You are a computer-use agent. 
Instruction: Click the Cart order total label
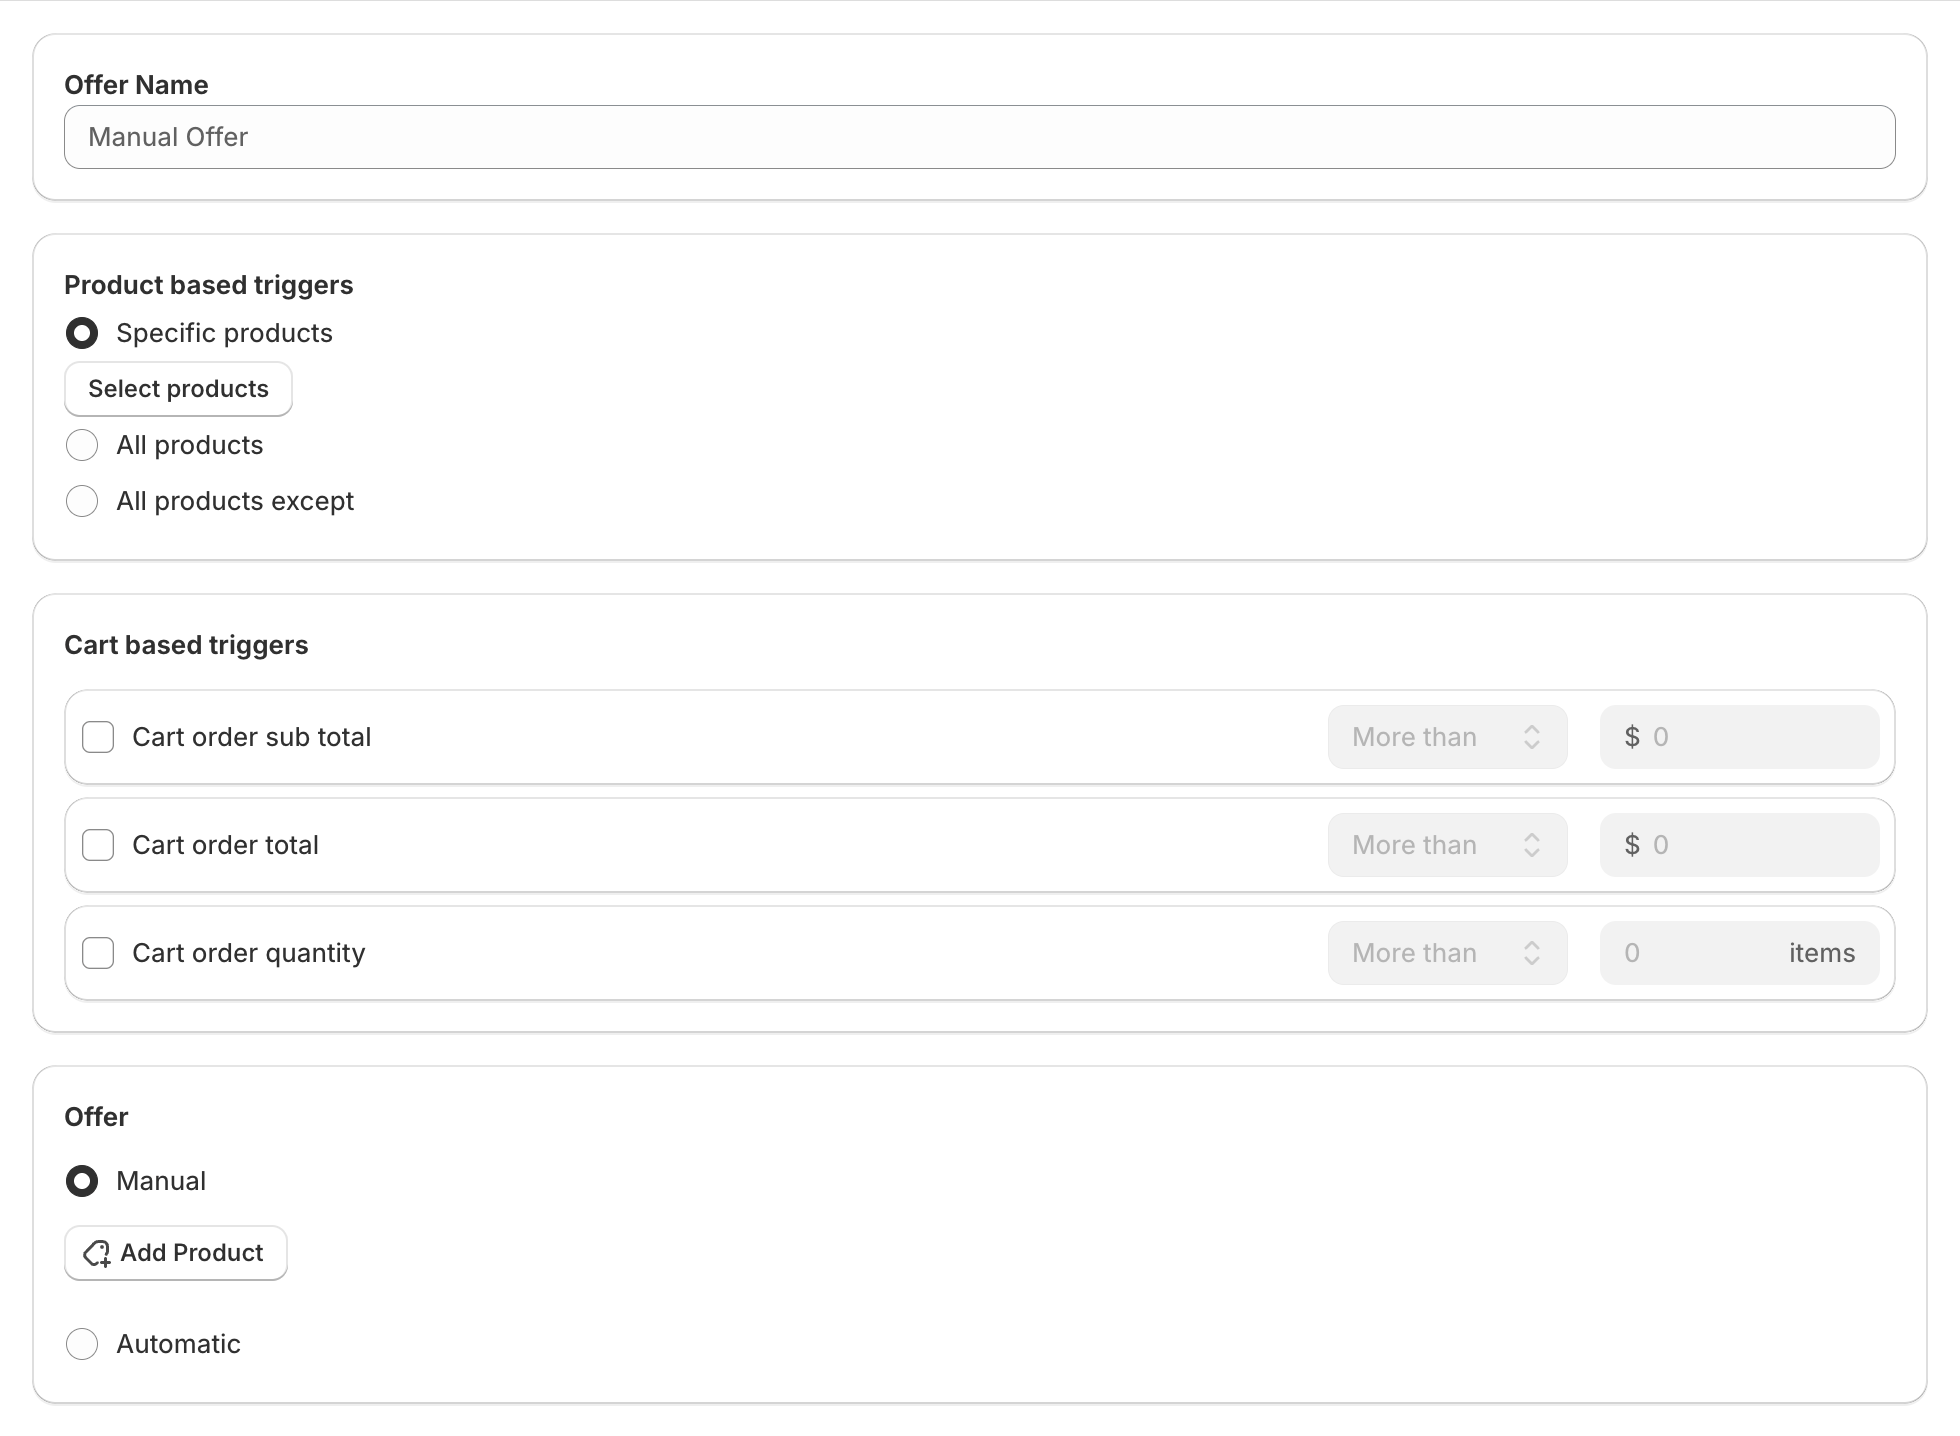[225, 845]
